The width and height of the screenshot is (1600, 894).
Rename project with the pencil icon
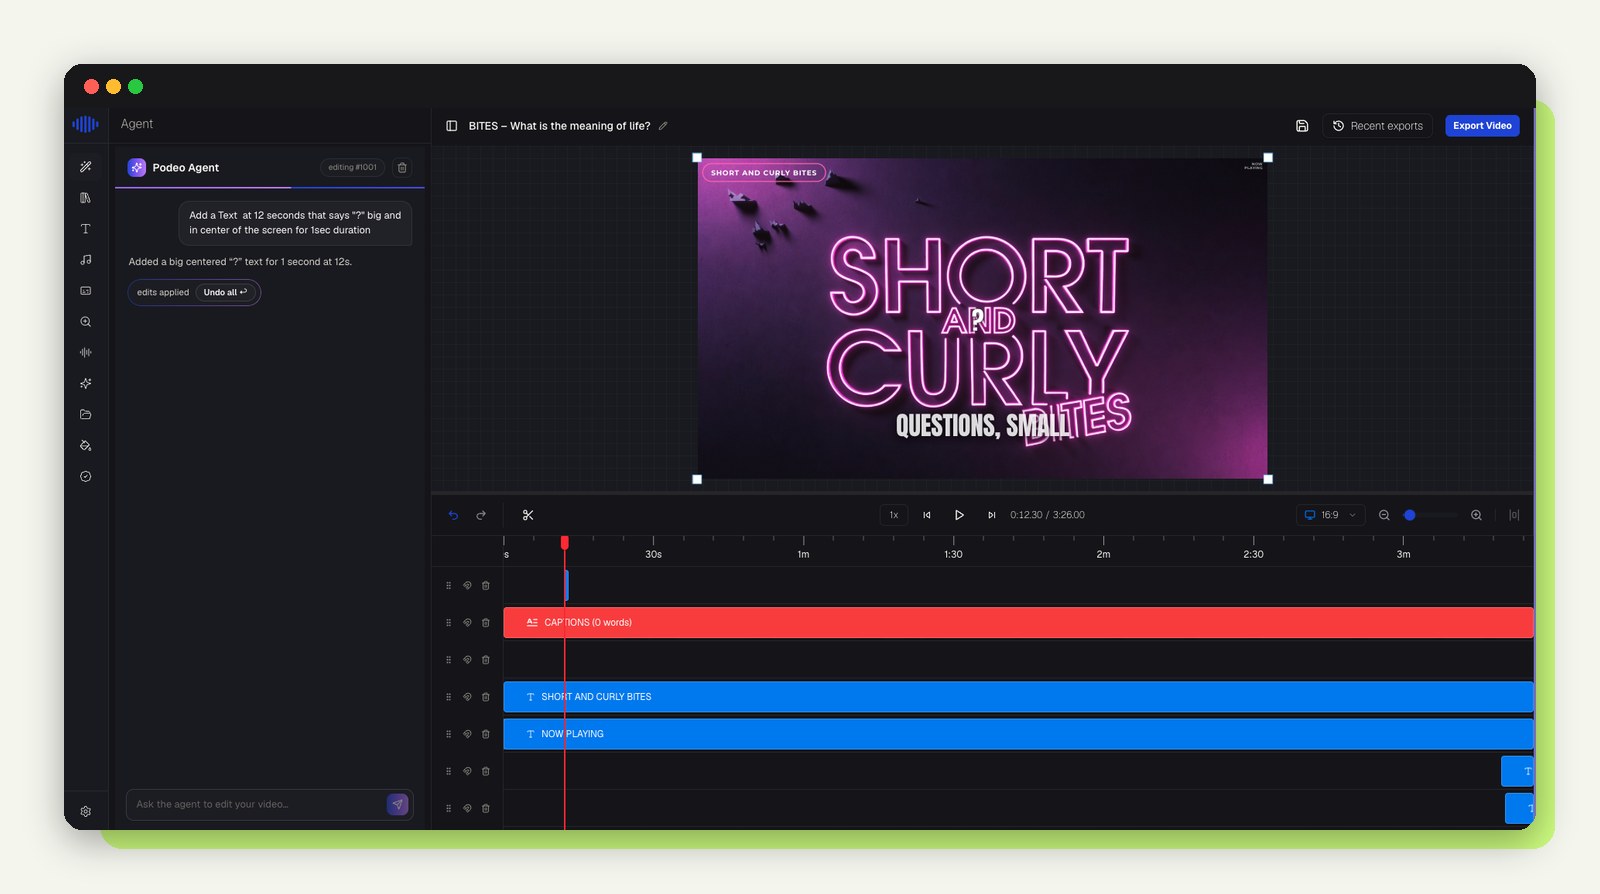663,126
